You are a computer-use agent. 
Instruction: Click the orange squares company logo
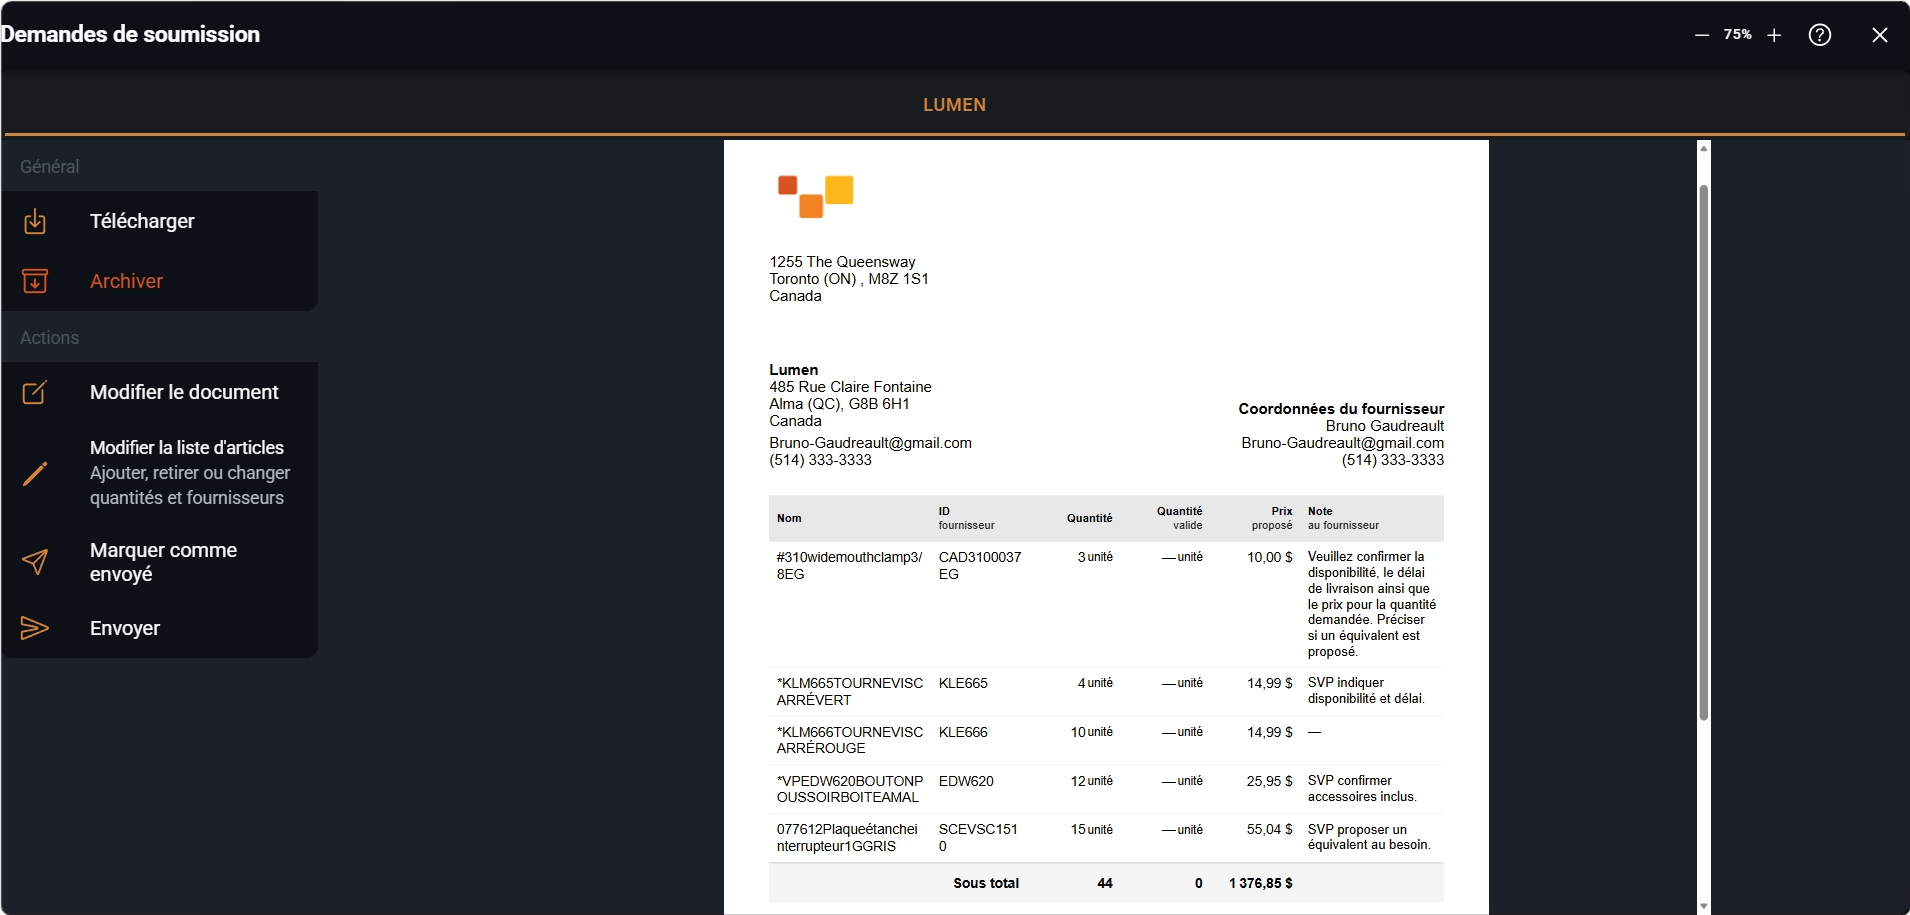click(x=816, y=196)
